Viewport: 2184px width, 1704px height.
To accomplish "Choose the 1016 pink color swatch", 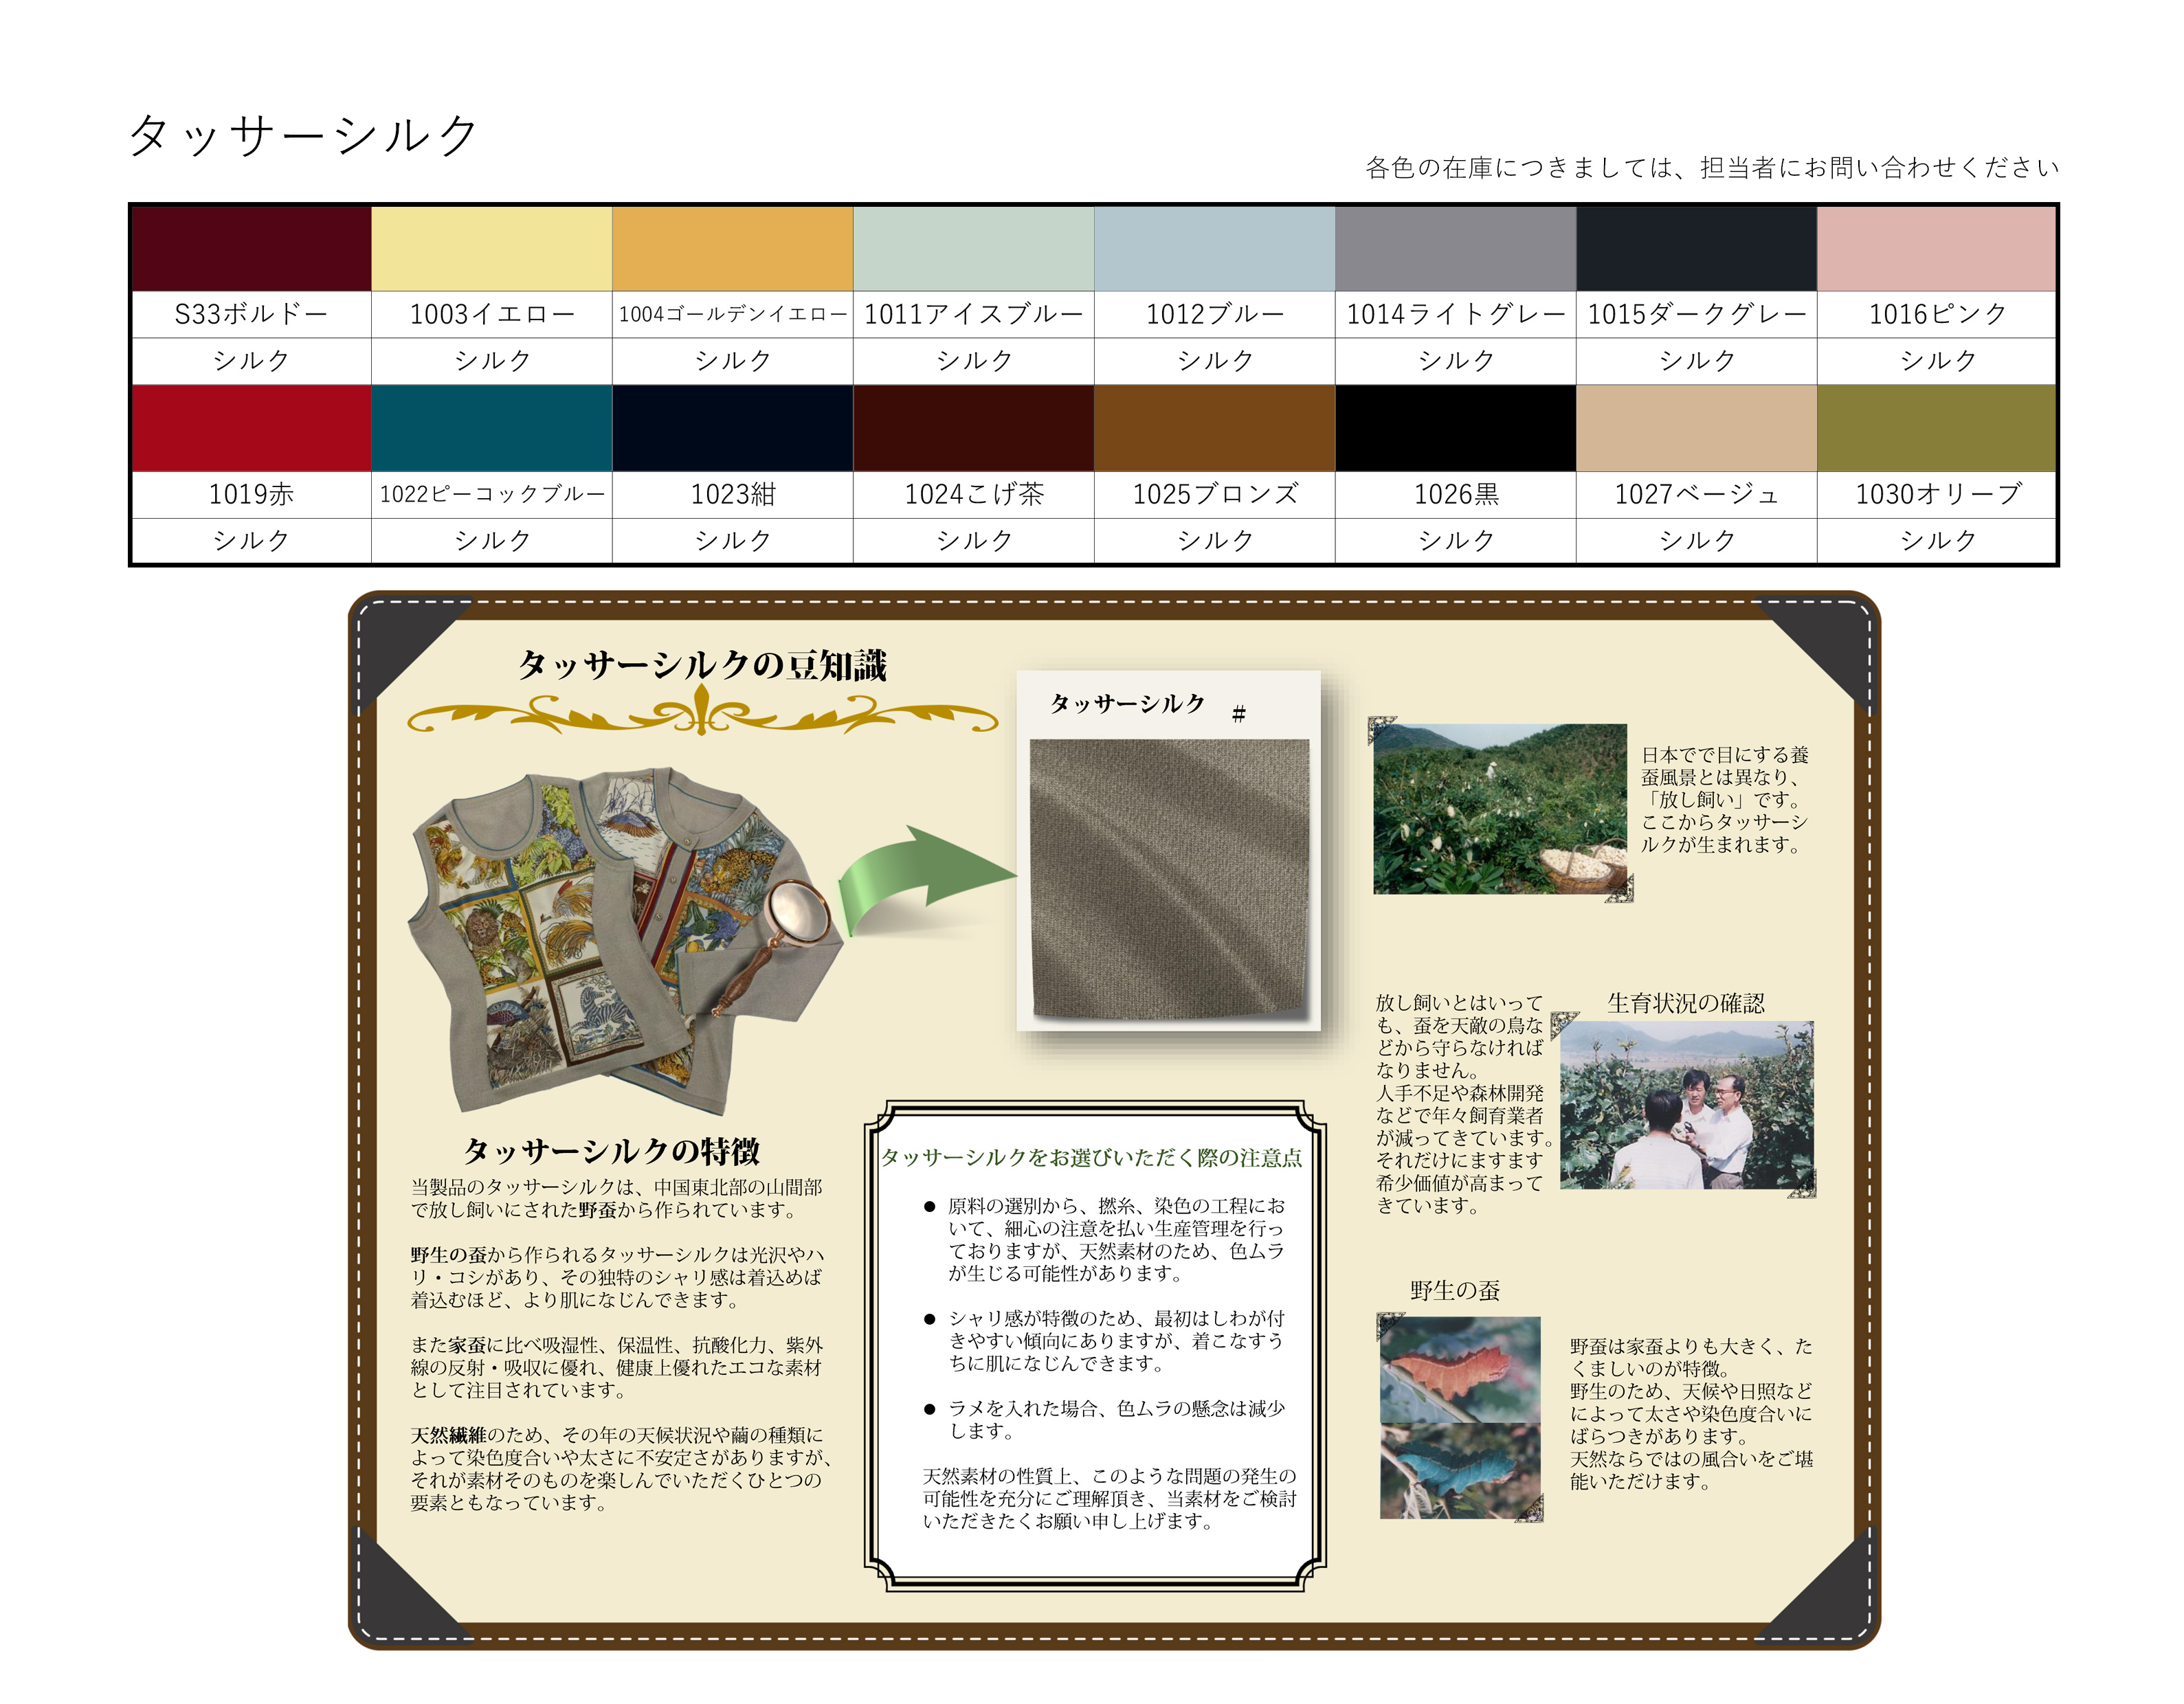I will click(x=1937, y=249).
